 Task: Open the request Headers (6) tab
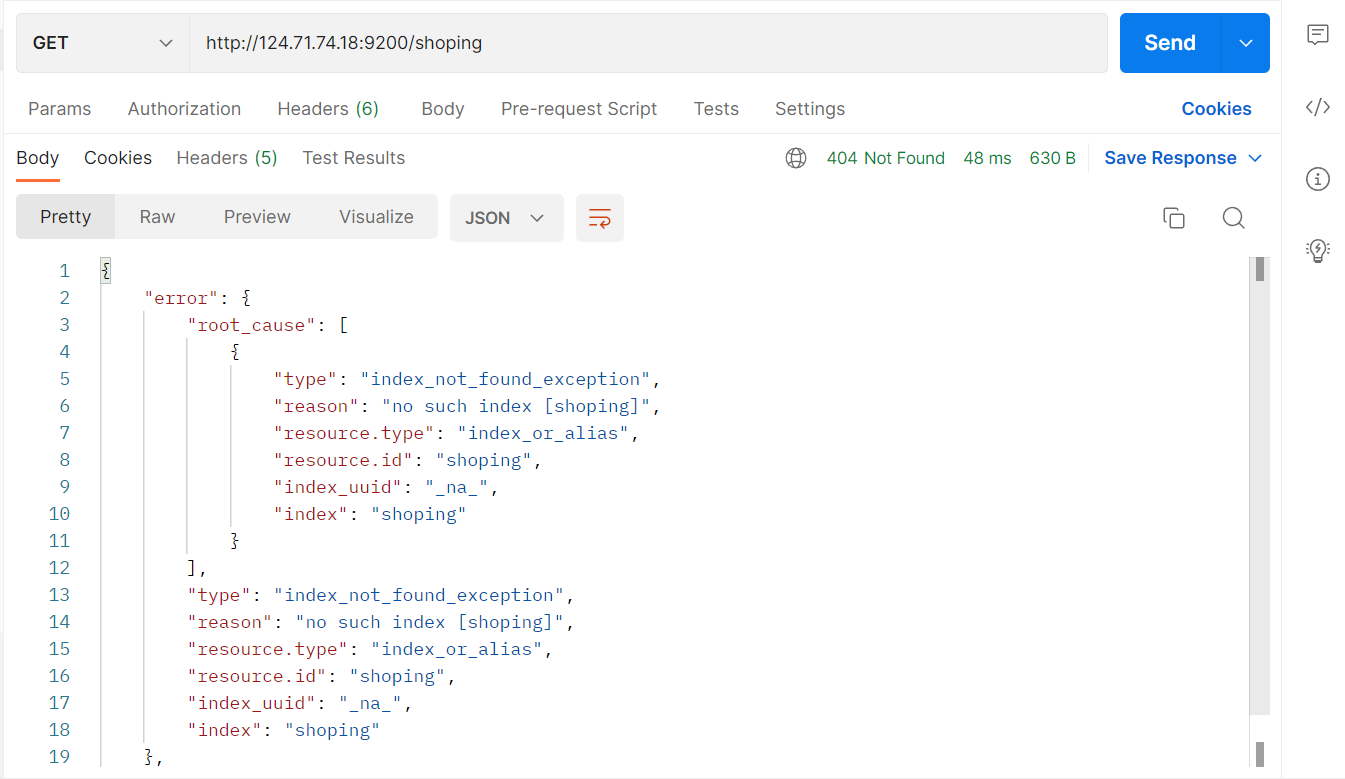(x=328, y=109)
